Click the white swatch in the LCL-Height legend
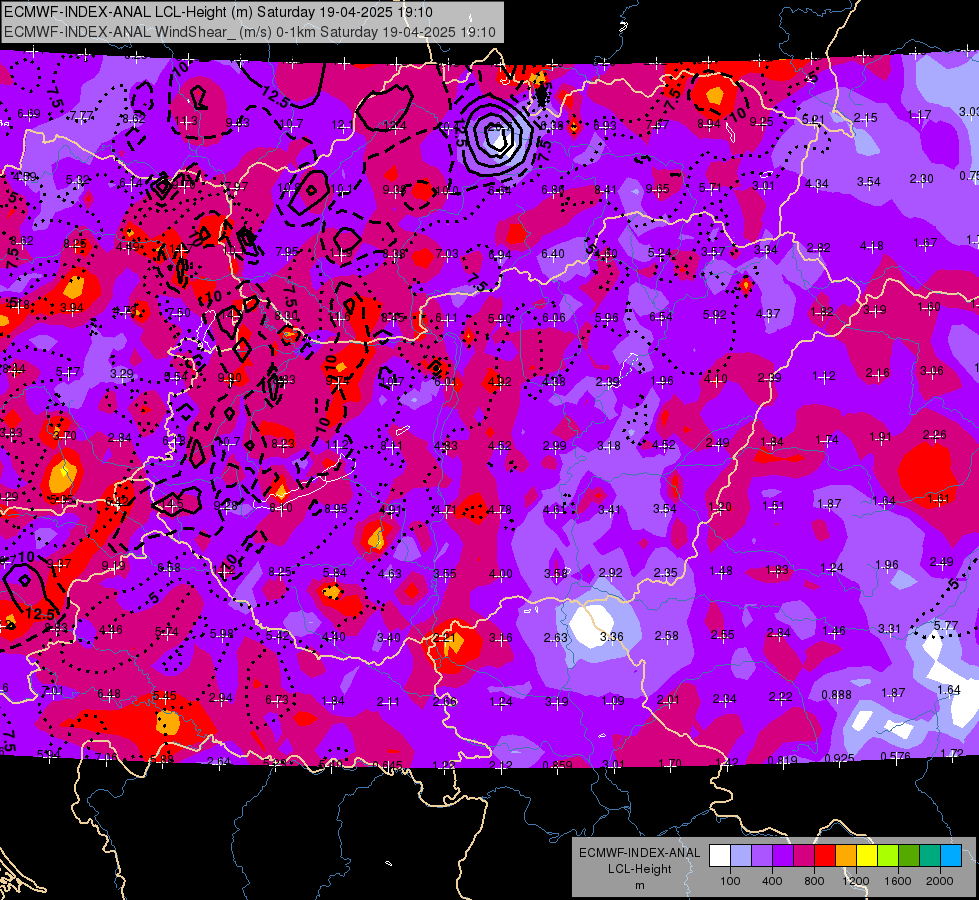979x900 pixels. pyautogui.click(x=720, y=856)
